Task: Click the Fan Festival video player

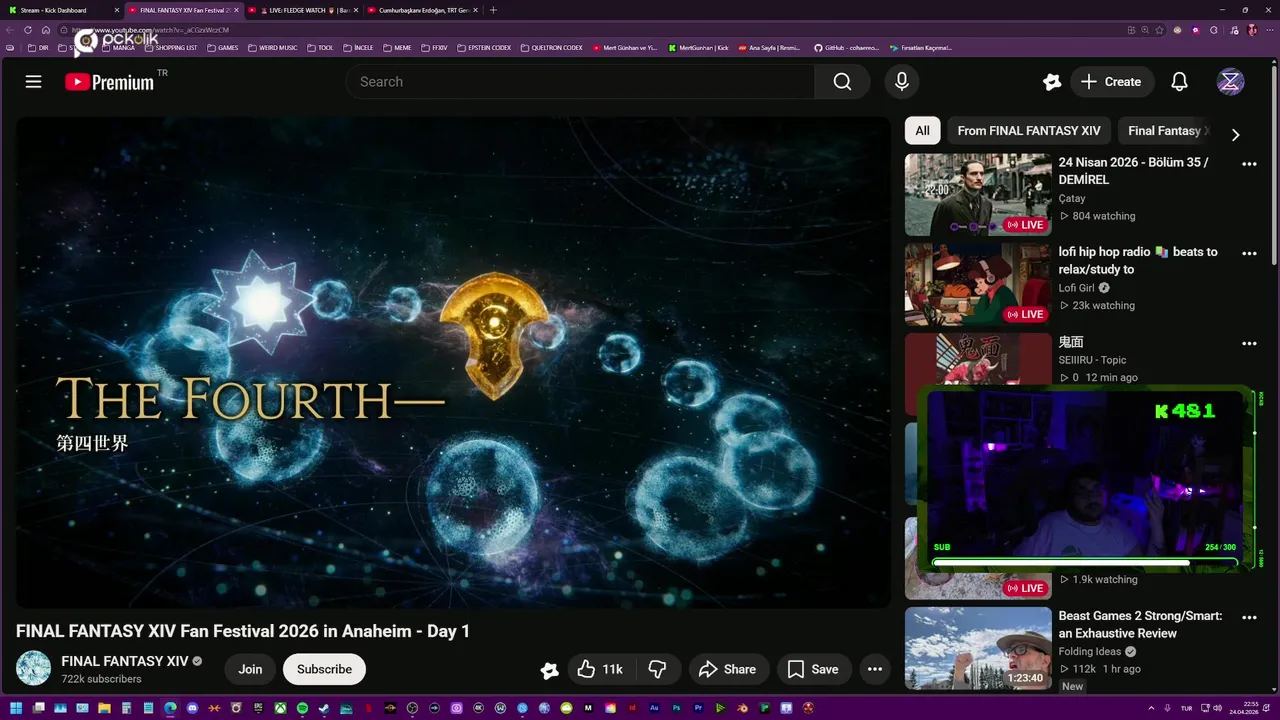Action: (453, 362)
